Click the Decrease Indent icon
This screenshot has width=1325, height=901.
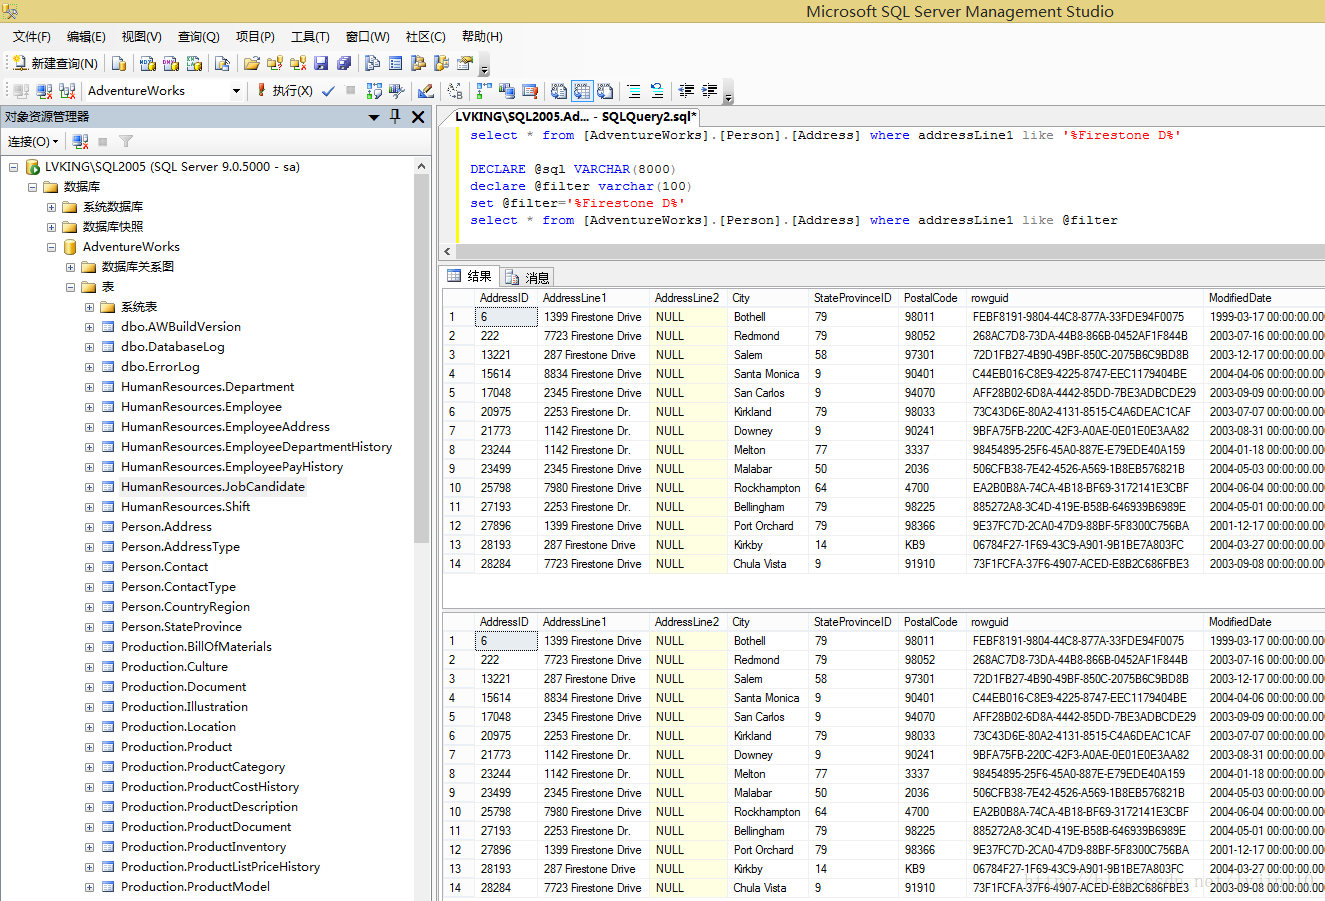(x=686, y=91)
